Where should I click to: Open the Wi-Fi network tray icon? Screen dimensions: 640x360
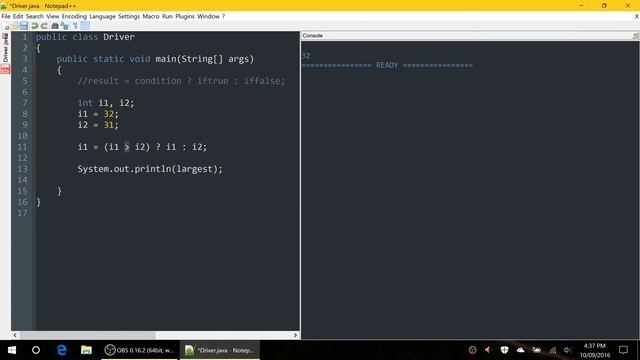click(x=553, y=350)
